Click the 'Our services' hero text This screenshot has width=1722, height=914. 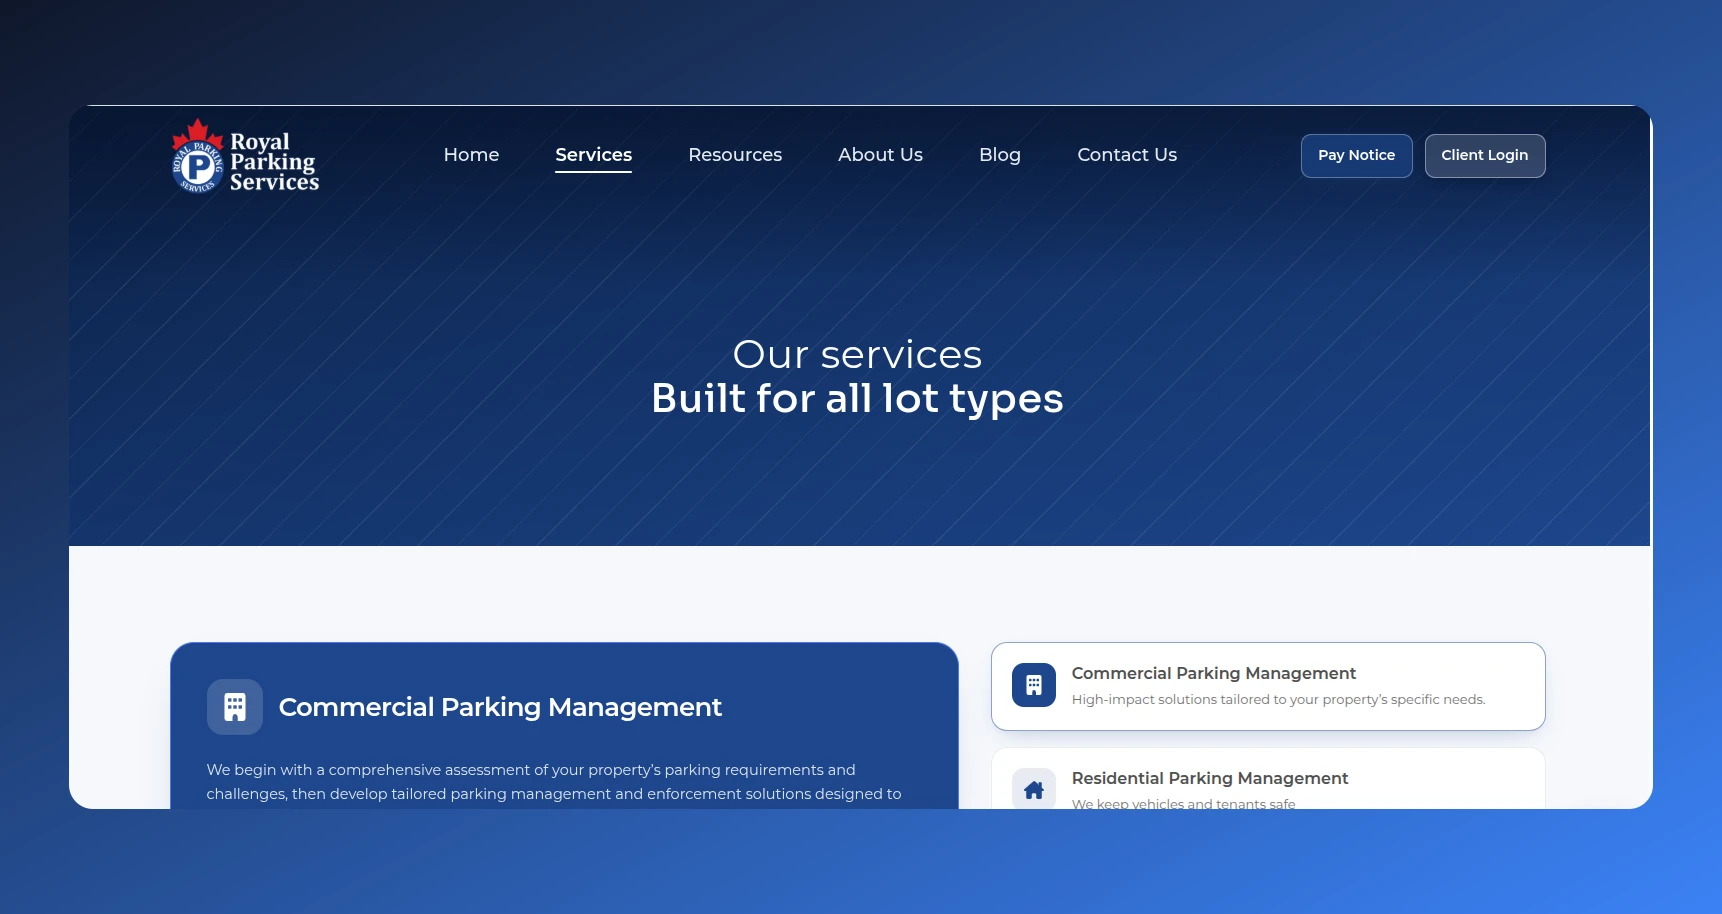coord(857,354)
